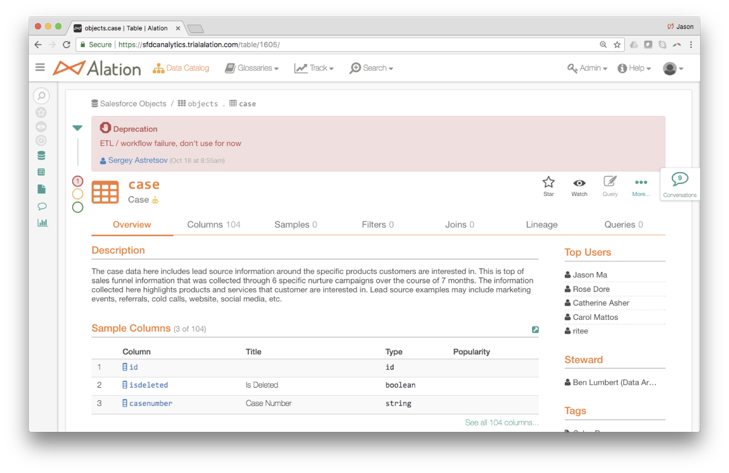Switch to the Columns 104 tab

(213, 225)
